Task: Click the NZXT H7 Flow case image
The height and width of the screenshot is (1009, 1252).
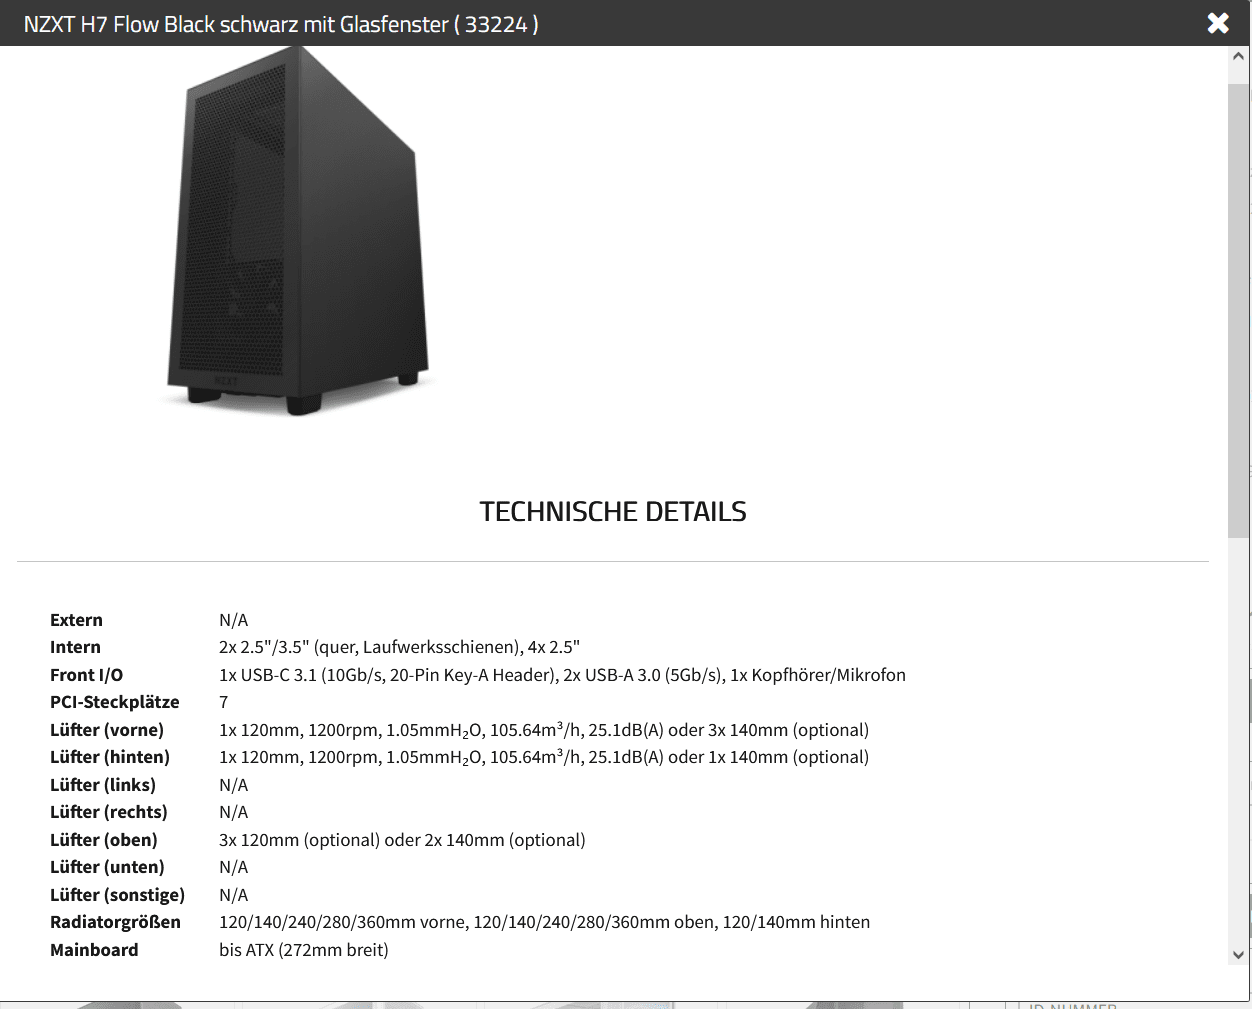Action: 298,232
